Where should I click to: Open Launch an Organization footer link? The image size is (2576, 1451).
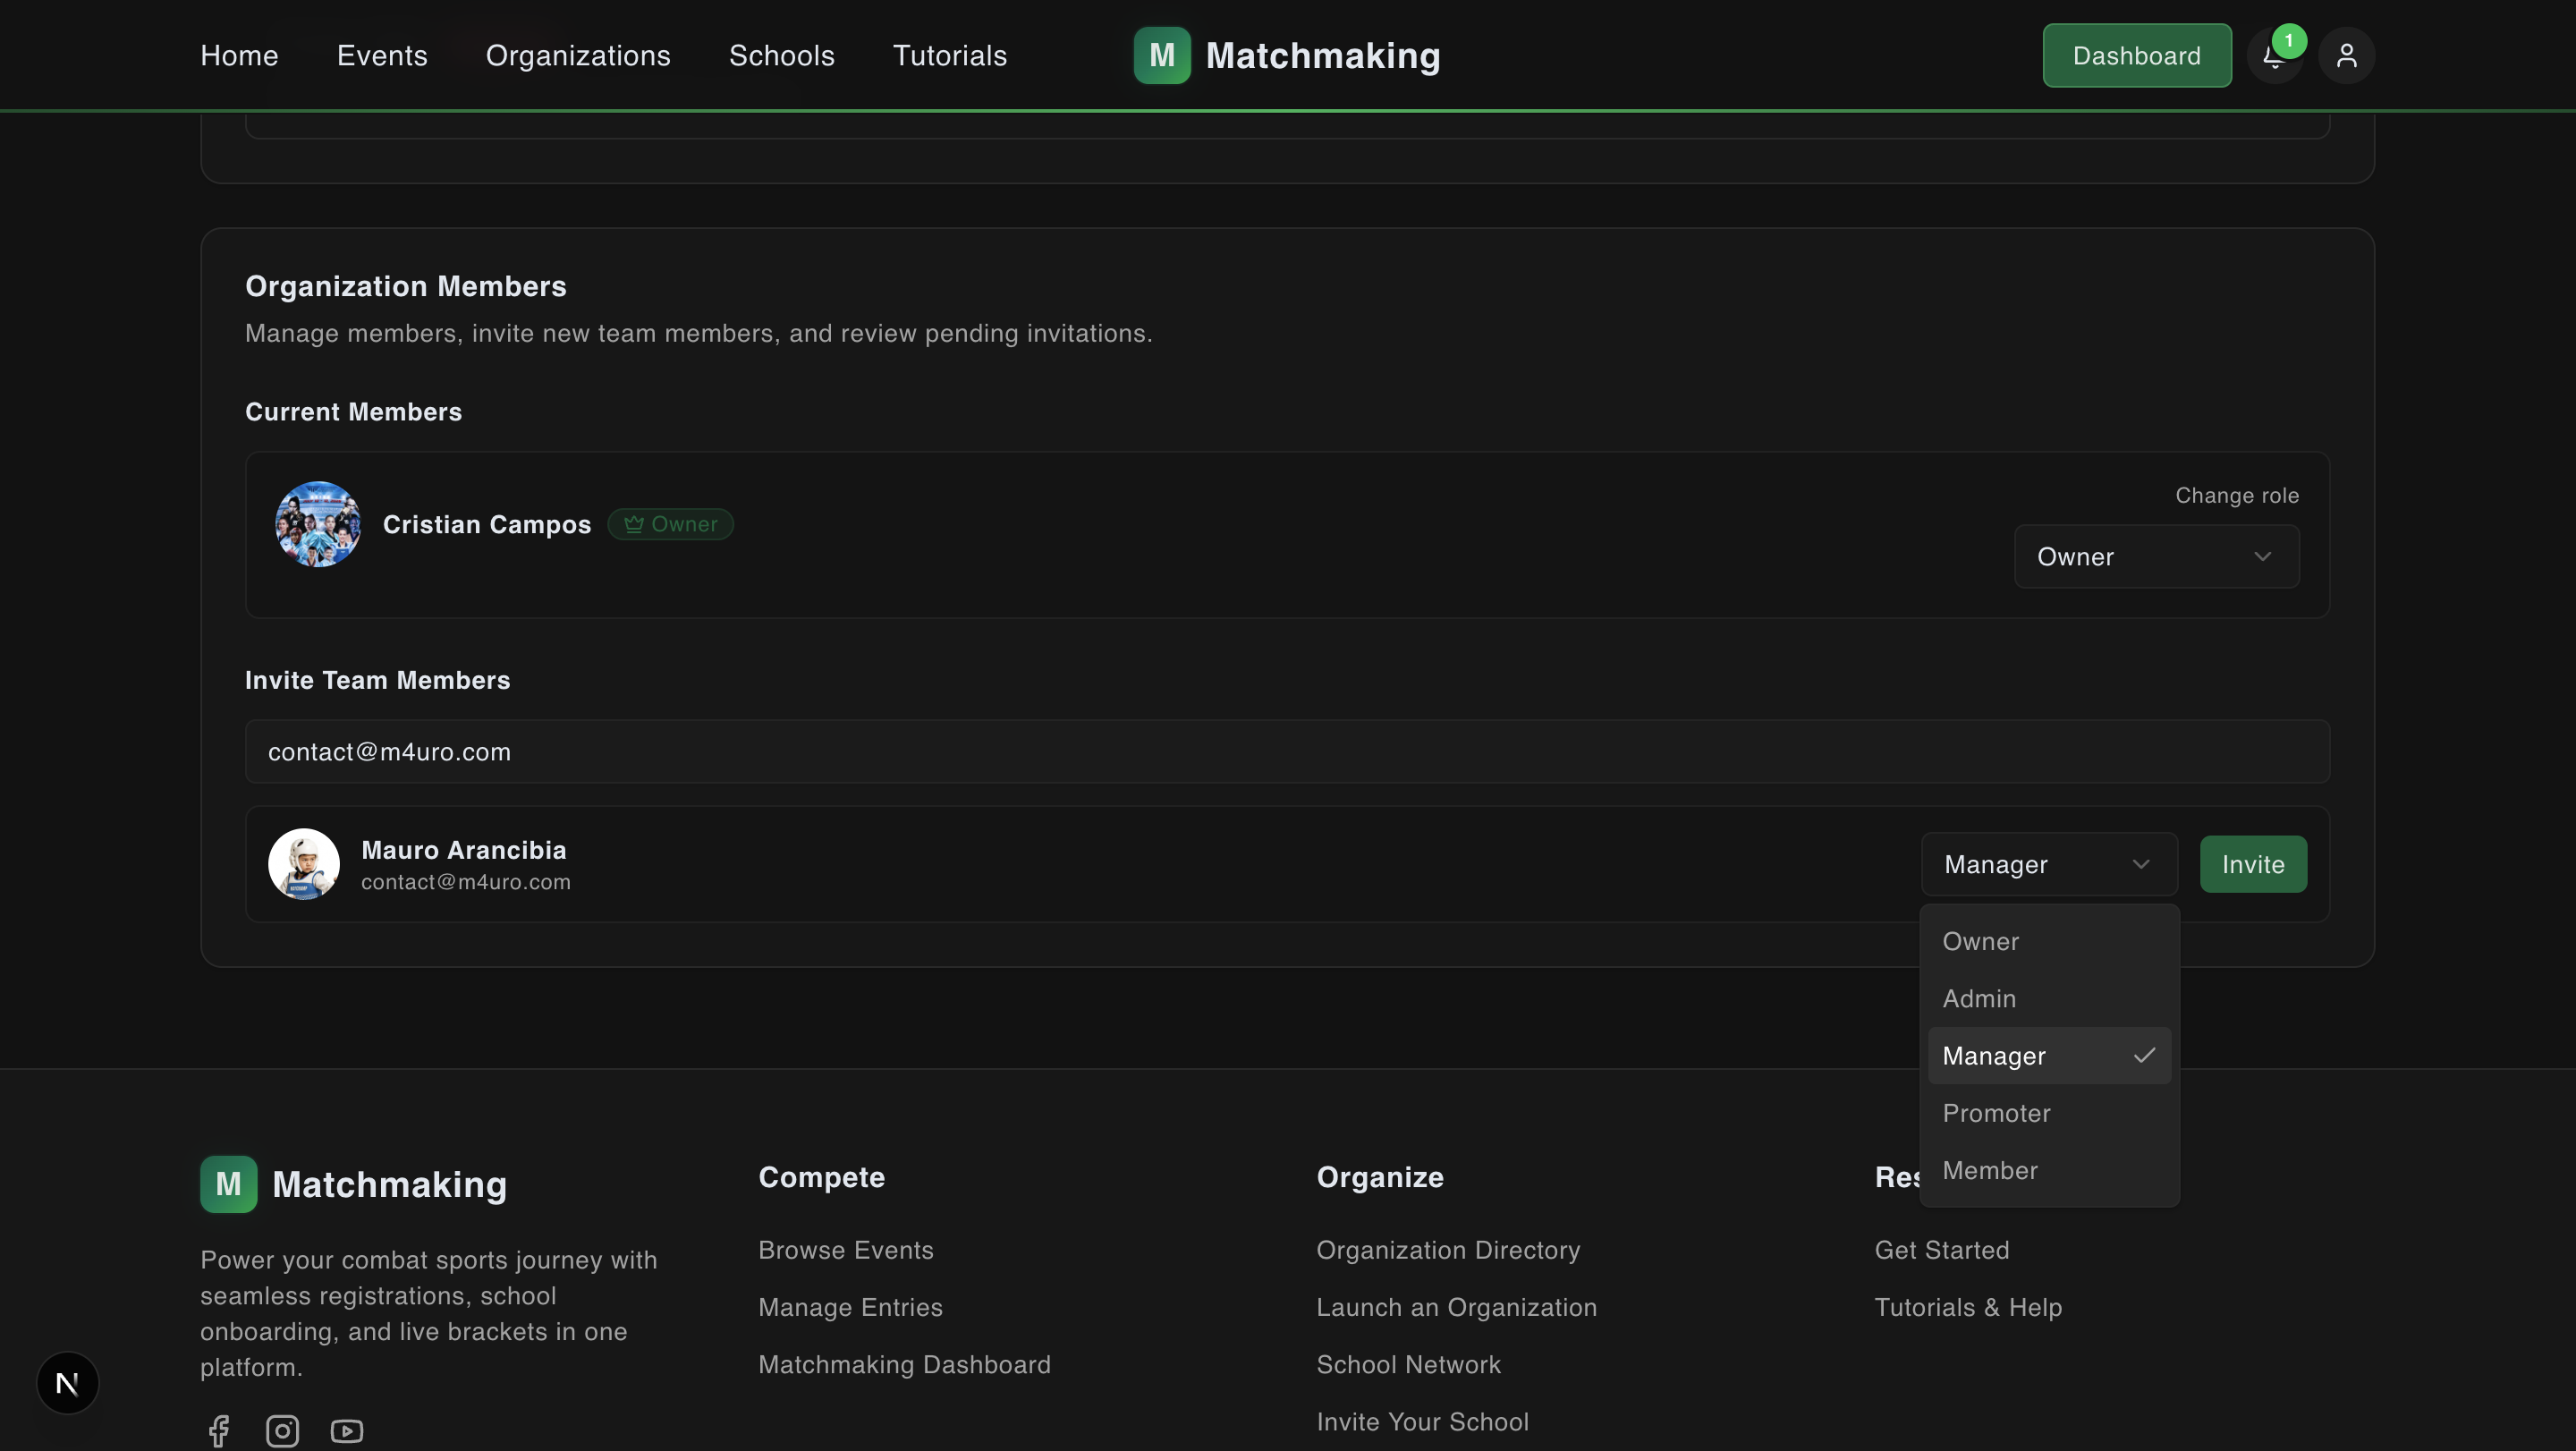coord(1456,1307)
